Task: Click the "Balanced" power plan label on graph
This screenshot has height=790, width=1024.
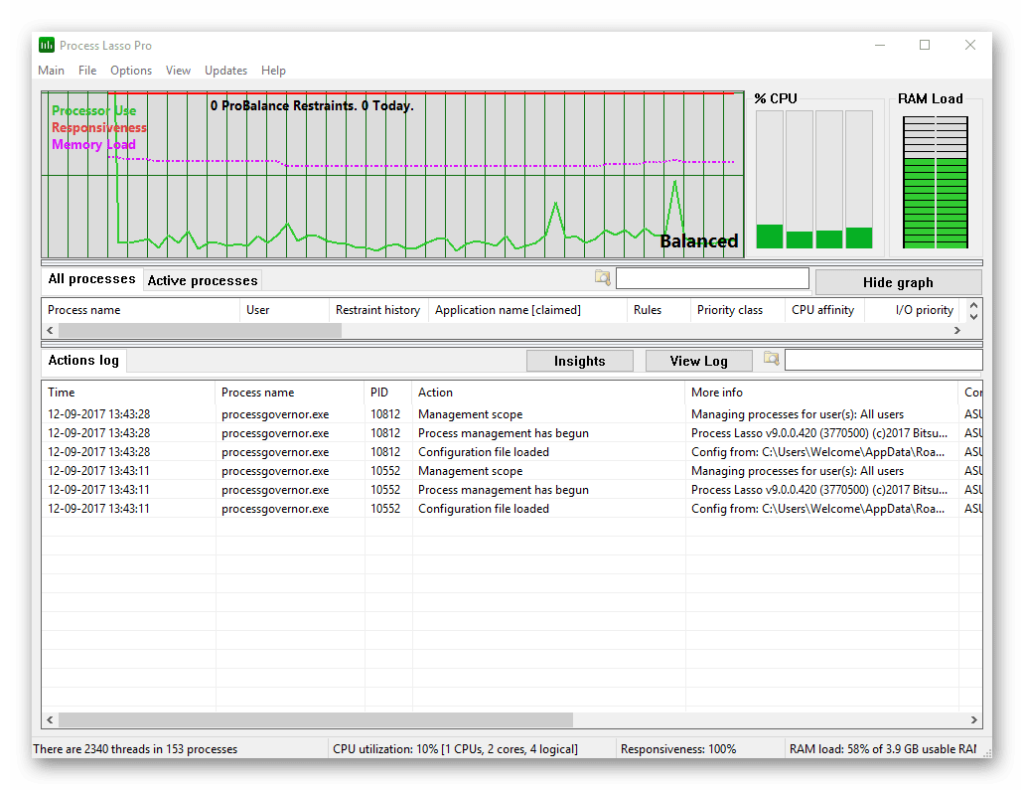Action: [x=699, y=242]
